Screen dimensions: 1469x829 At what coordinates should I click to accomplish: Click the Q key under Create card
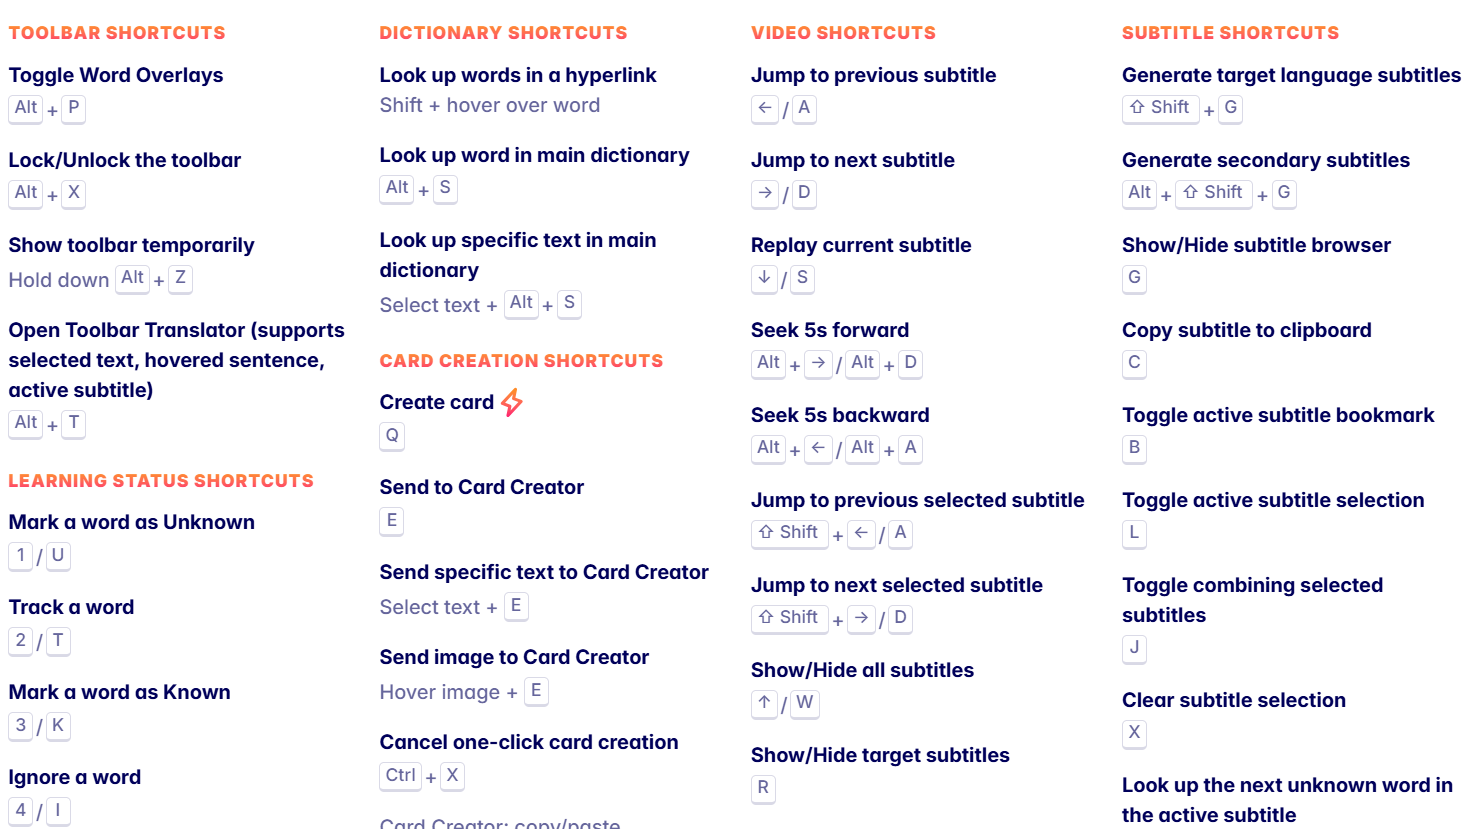coord(392,435)
